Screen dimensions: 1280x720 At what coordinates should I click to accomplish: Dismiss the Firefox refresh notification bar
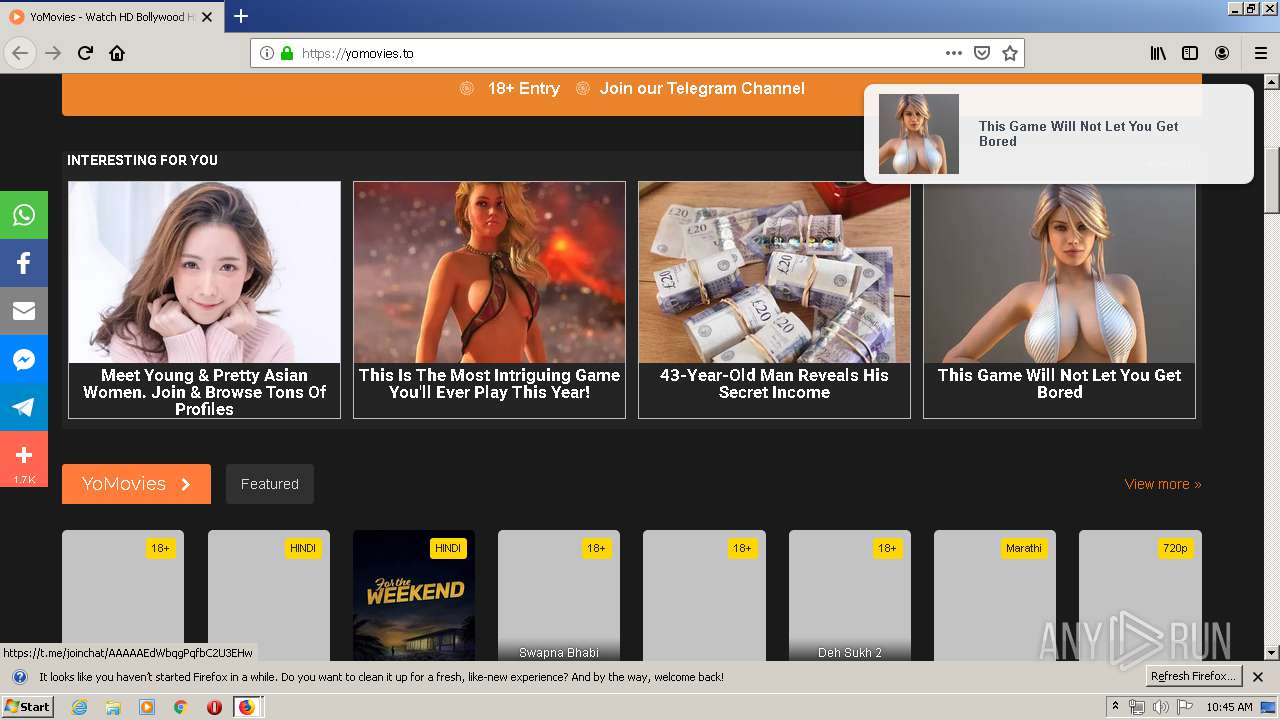coord(1258,677)
